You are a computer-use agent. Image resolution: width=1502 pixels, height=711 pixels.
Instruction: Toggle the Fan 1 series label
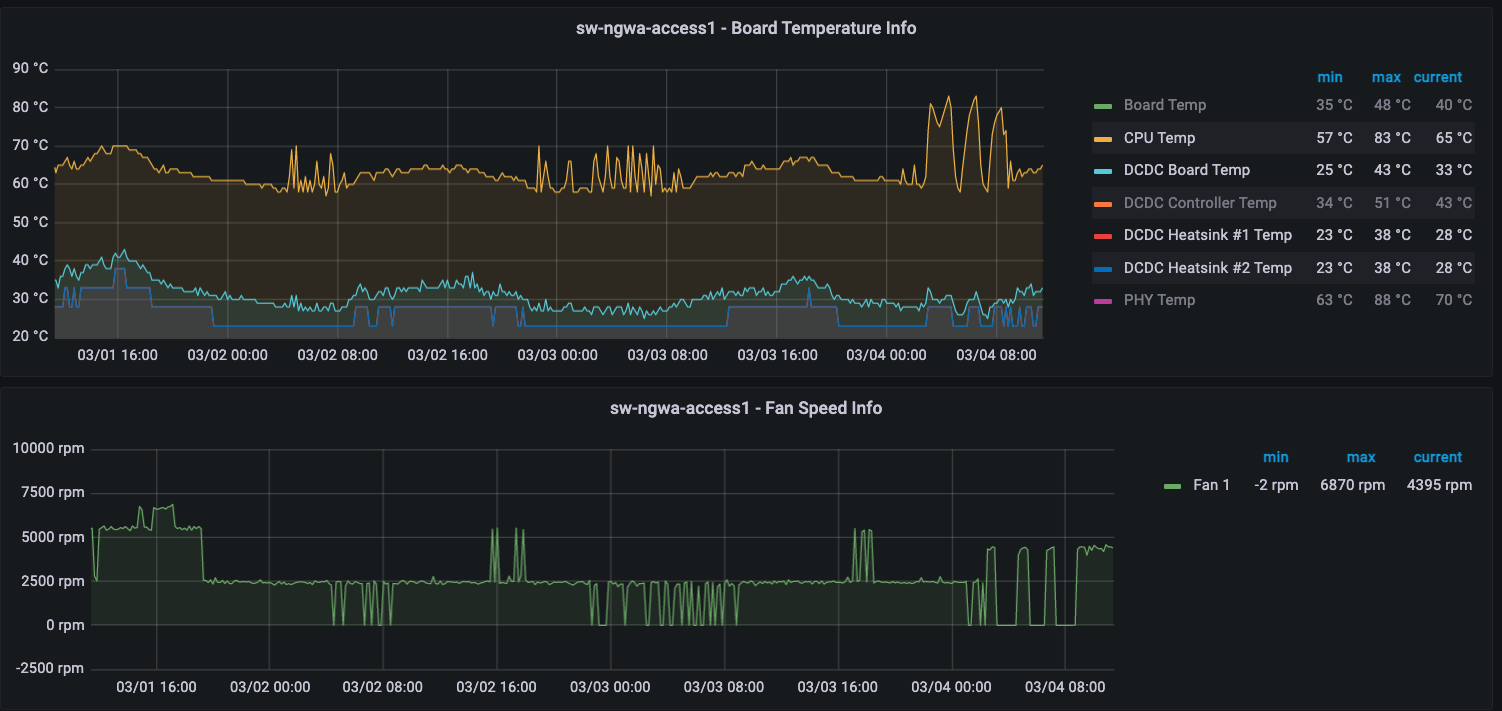click(x=1211, y=485)
